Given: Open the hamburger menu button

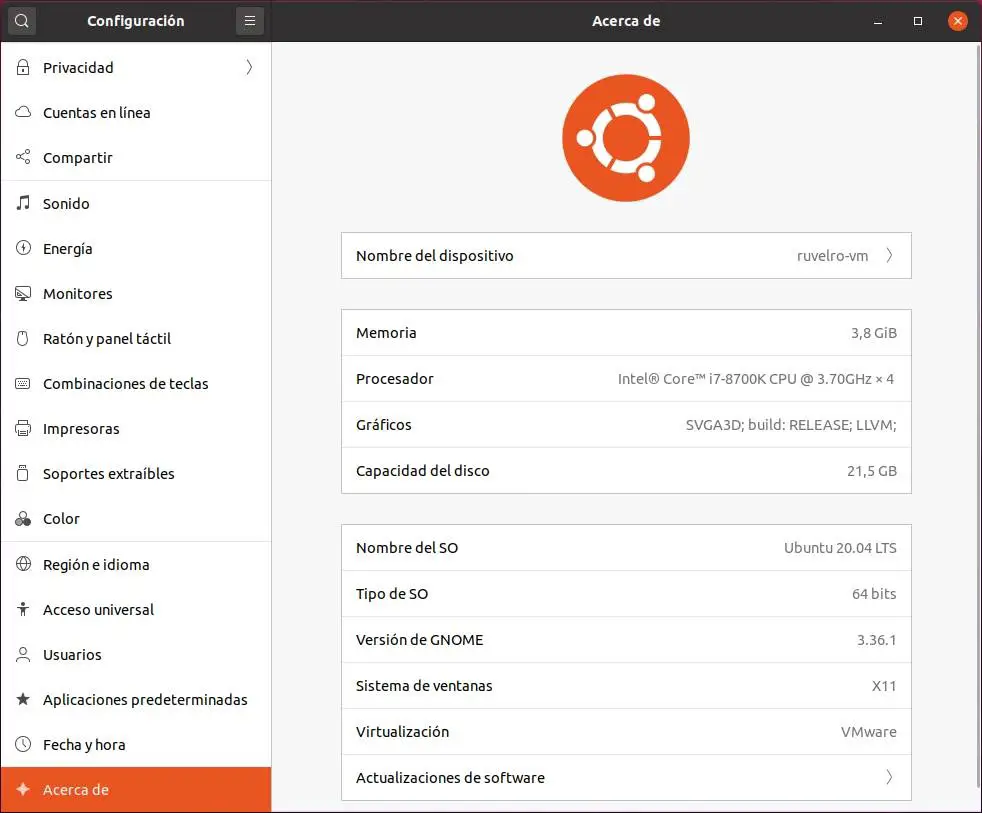Looking at the screenshot, I should [x=250, y=21].
